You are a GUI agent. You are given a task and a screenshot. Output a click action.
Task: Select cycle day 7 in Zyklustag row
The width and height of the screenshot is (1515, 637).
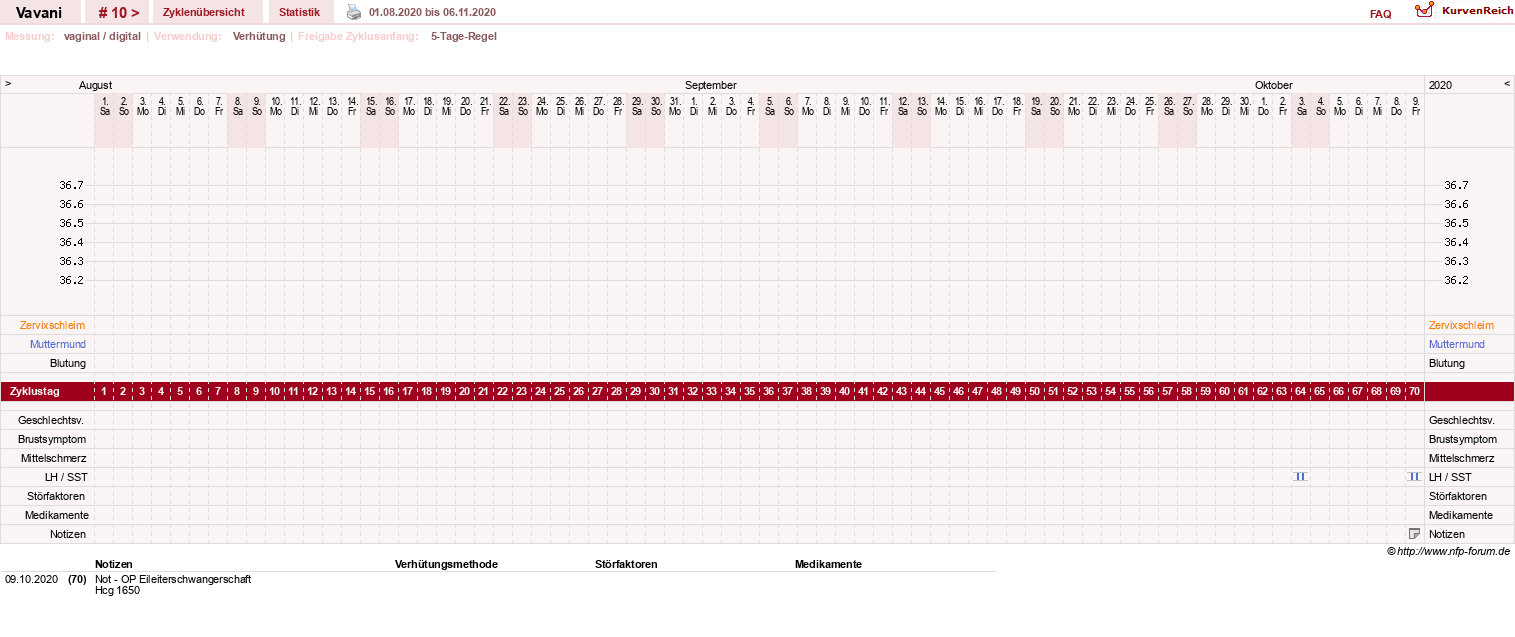coord(218,391)
